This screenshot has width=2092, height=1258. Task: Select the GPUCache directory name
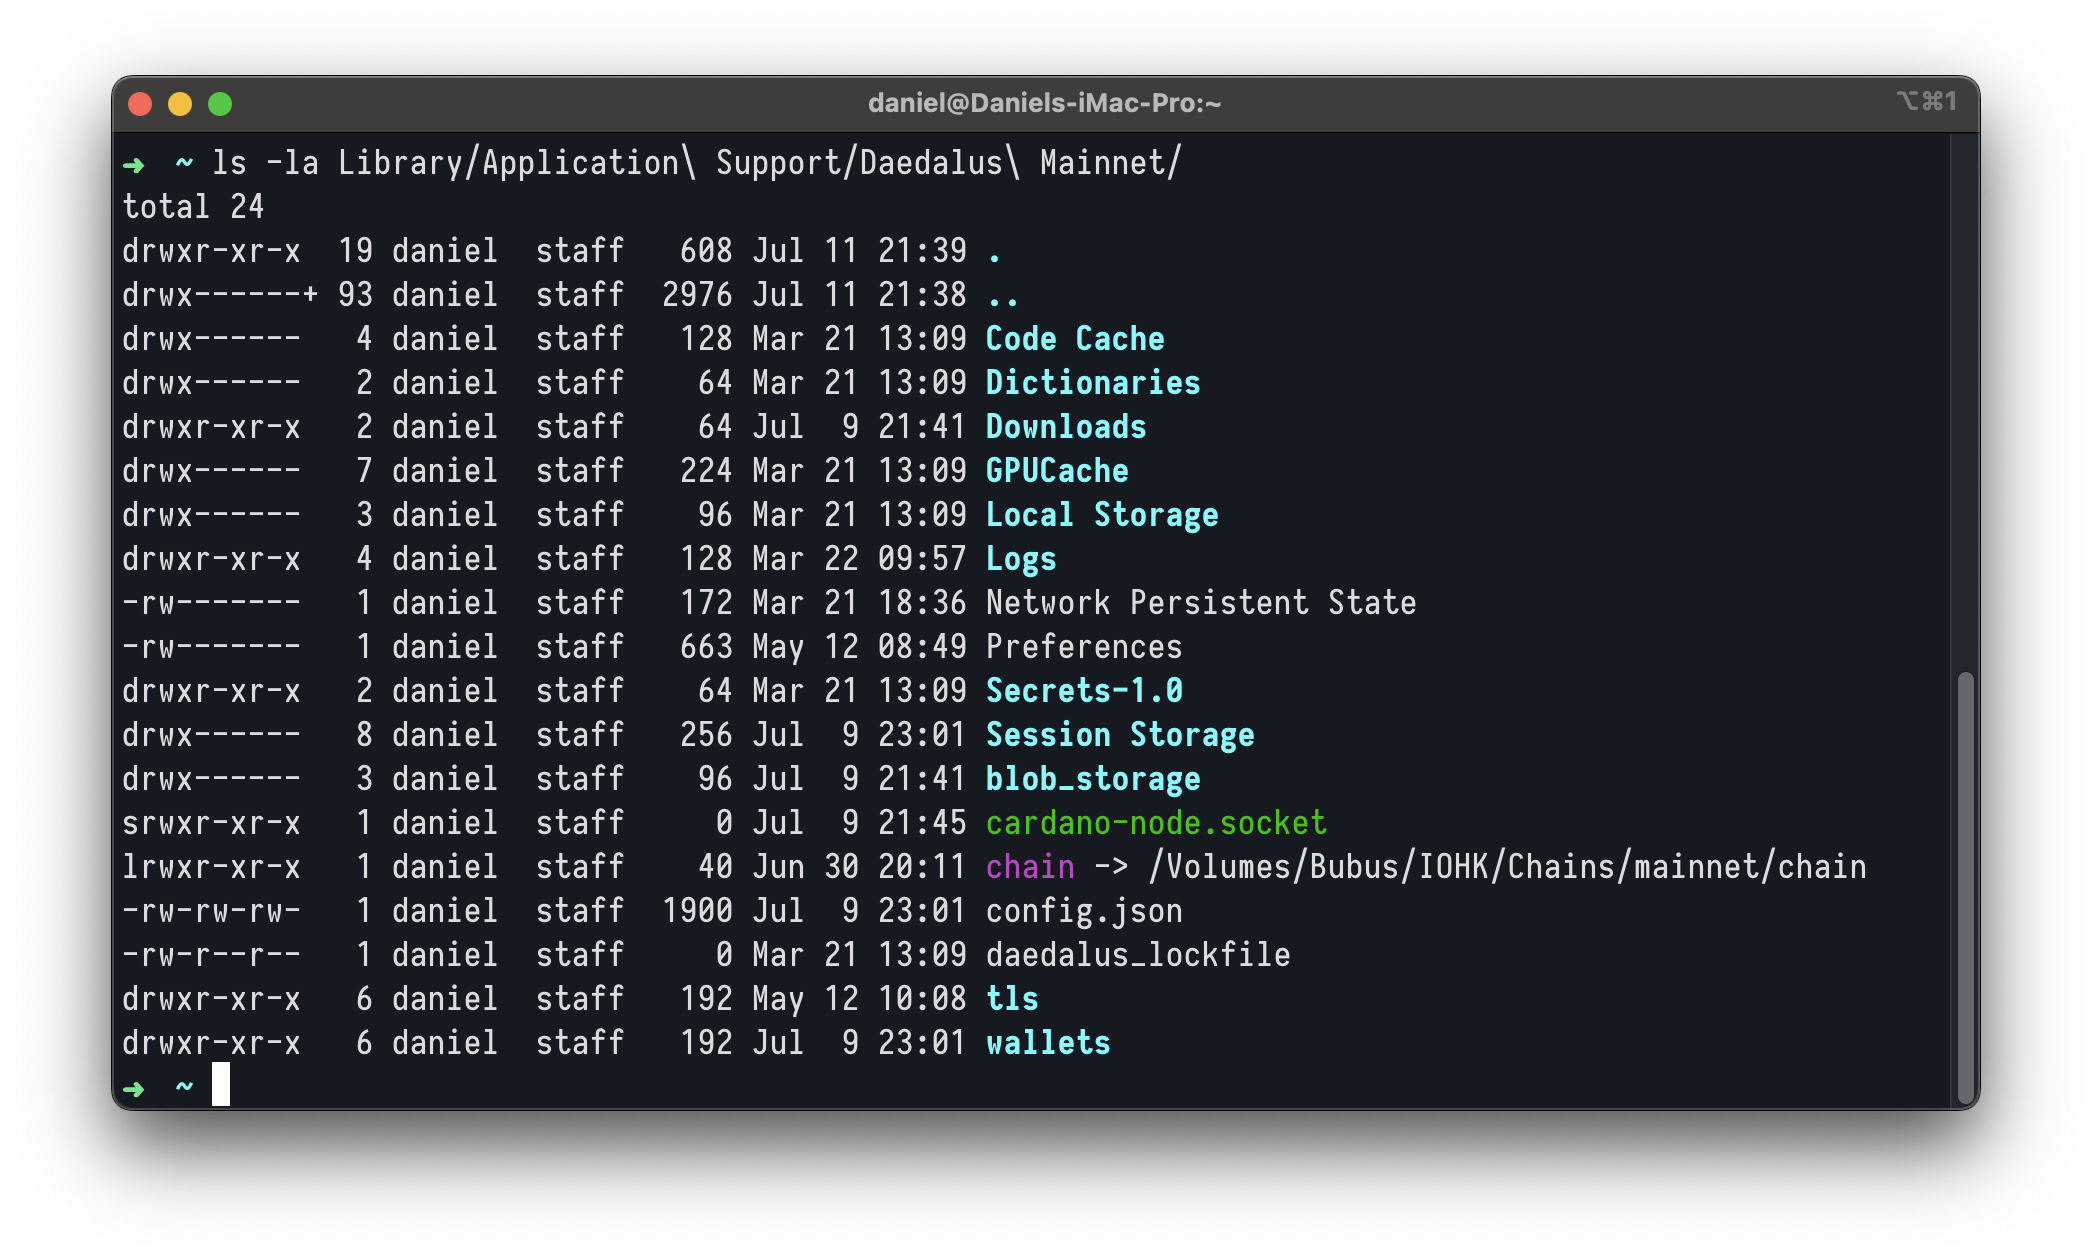click(x=1057, y=471)
